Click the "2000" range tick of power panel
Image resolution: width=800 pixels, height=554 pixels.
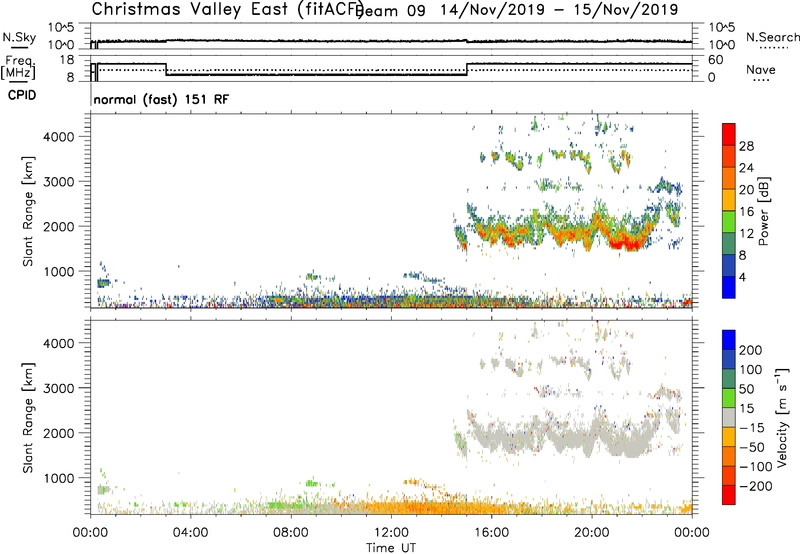[59, 226]
